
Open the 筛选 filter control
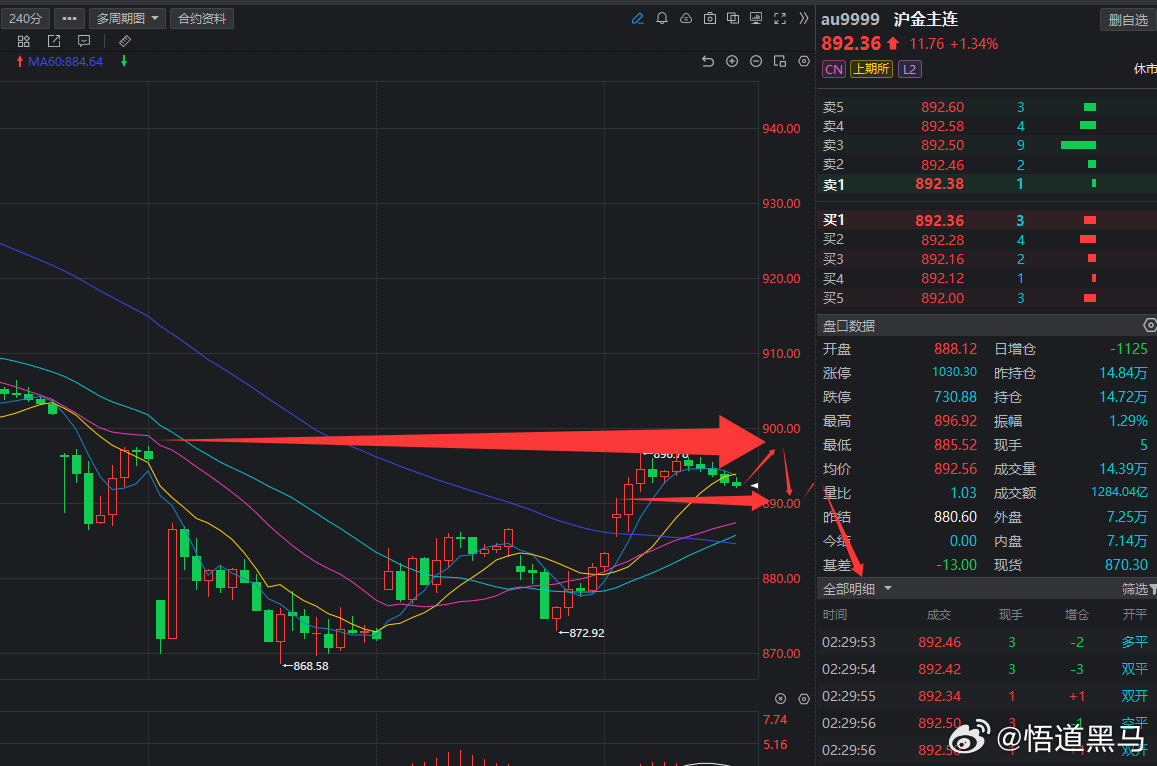[x=1139, y=589]
